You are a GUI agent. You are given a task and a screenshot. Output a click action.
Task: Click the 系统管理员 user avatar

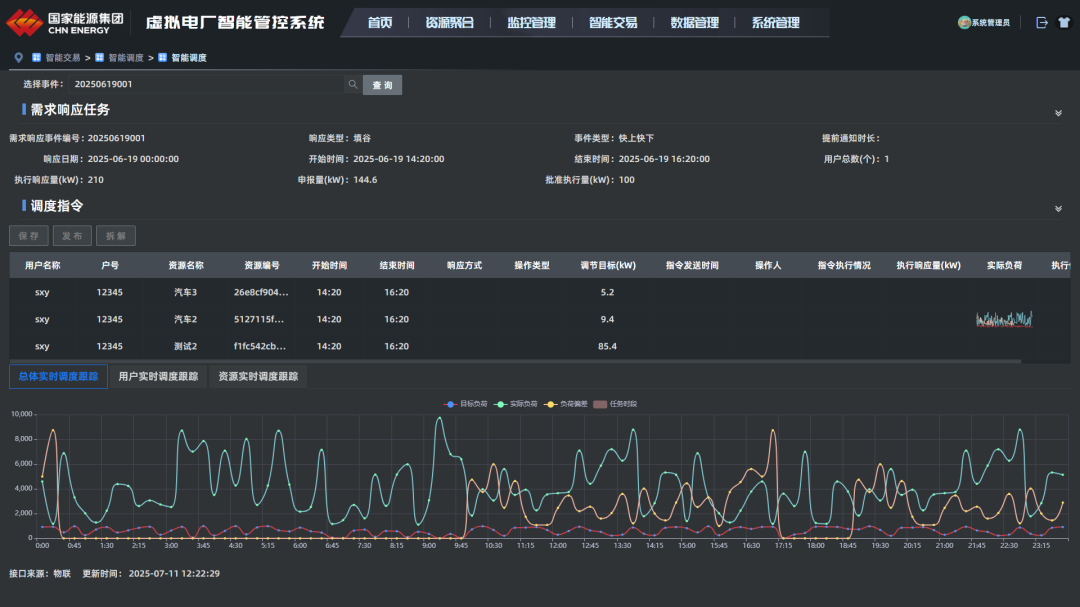pos(964,22)
